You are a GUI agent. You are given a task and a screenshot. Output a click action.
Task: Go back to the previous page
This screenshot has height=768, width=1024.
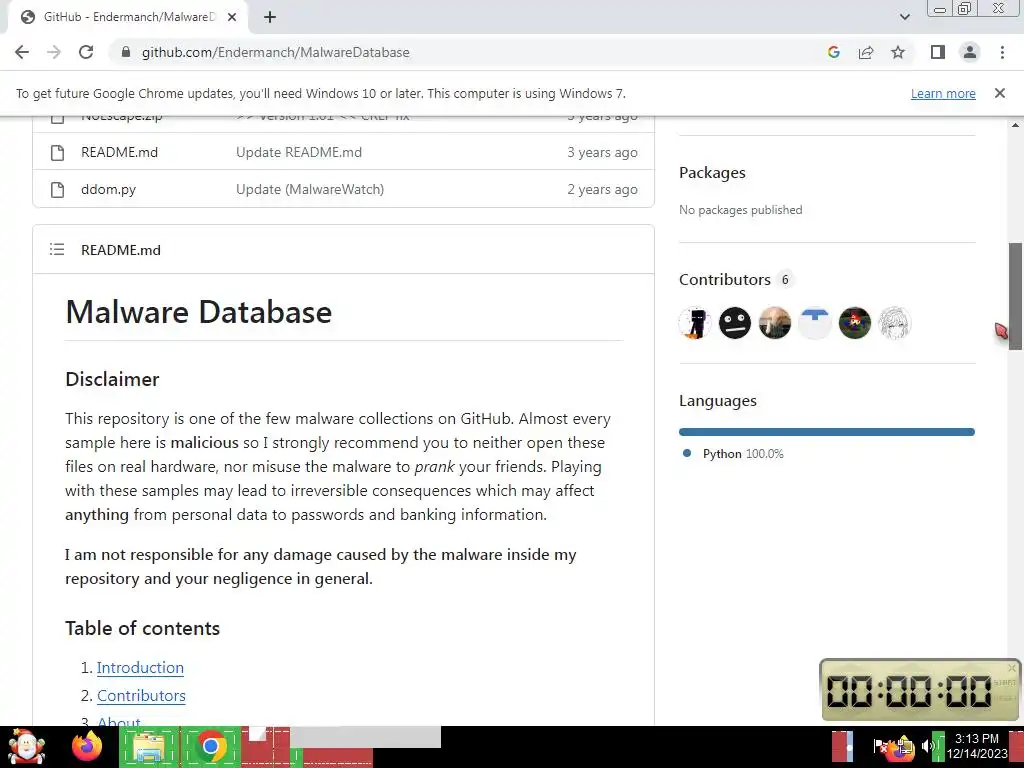(x=22, y=52)
